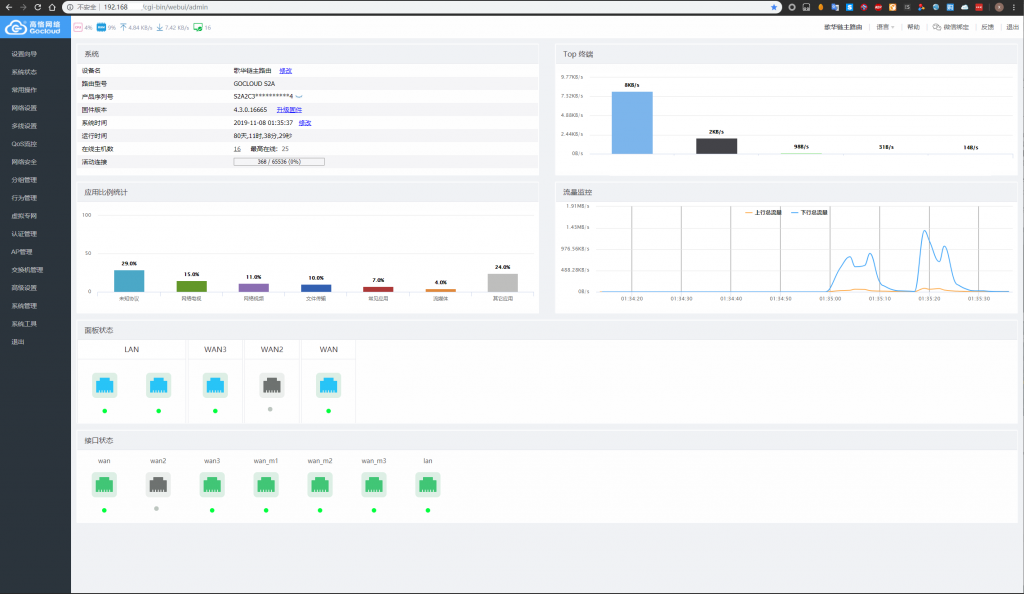Open 系统工具 in the sidebar
This screenshot has height=594, width=1024.
coord(24,324)
